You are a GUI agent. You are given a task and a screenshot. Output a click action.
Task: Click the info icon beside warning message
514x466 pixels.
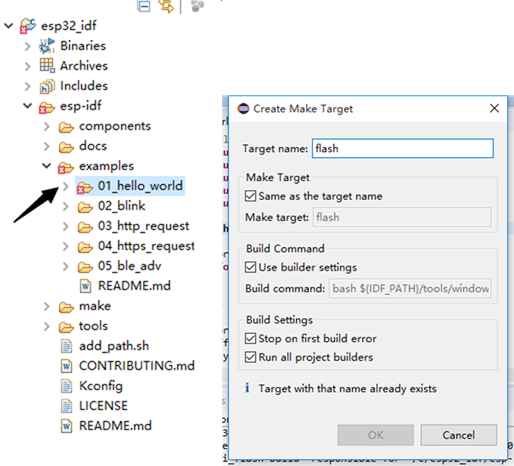(247, 388)
